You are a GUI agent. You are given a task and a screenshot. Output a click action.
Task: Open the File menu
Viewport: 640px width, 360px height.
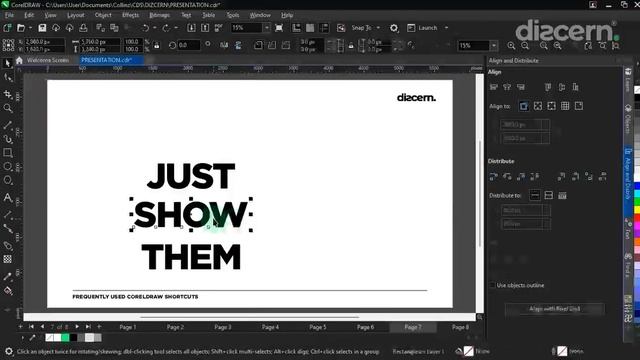[9, 15]
